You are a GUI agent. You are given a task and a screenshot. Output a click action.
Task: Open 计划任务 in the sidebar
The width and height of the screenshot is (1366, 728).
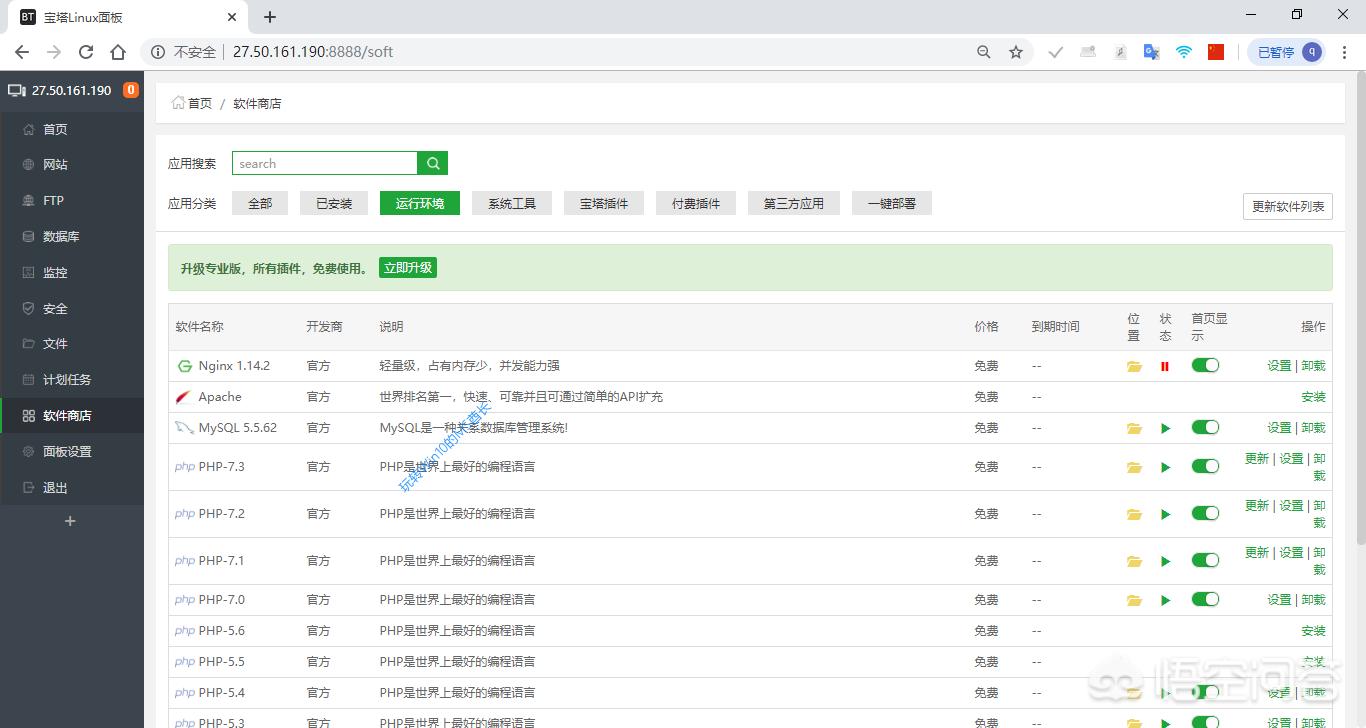click(72, 380)
